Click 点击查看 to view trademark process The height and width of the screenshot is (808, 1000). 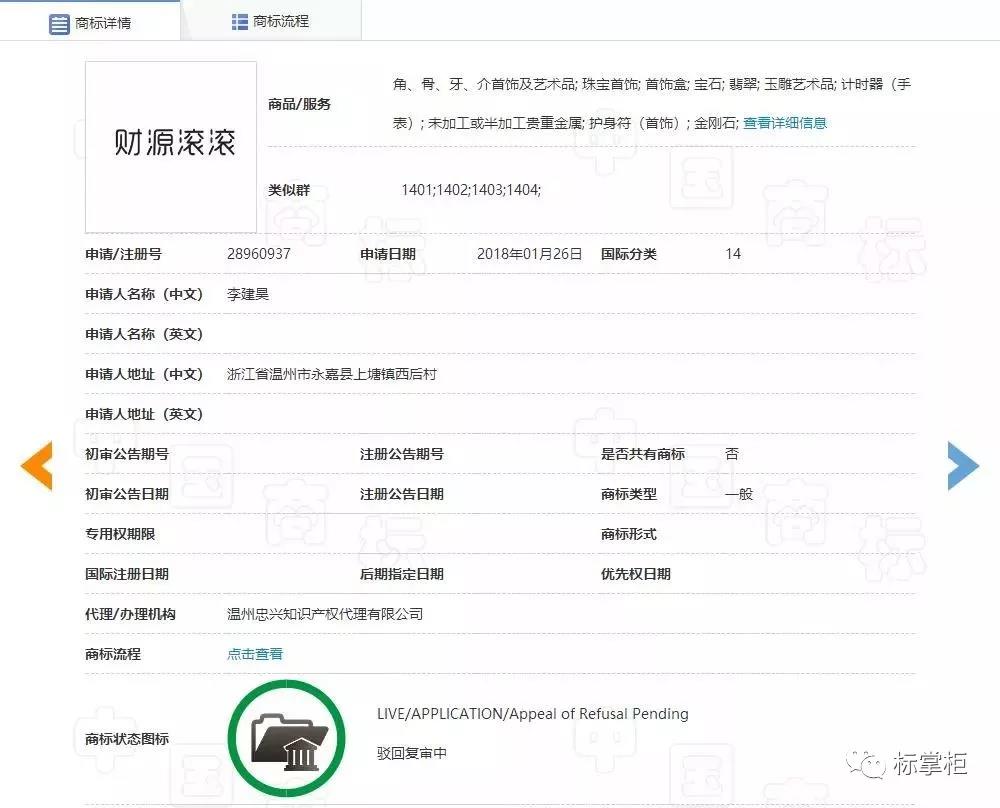252,653
